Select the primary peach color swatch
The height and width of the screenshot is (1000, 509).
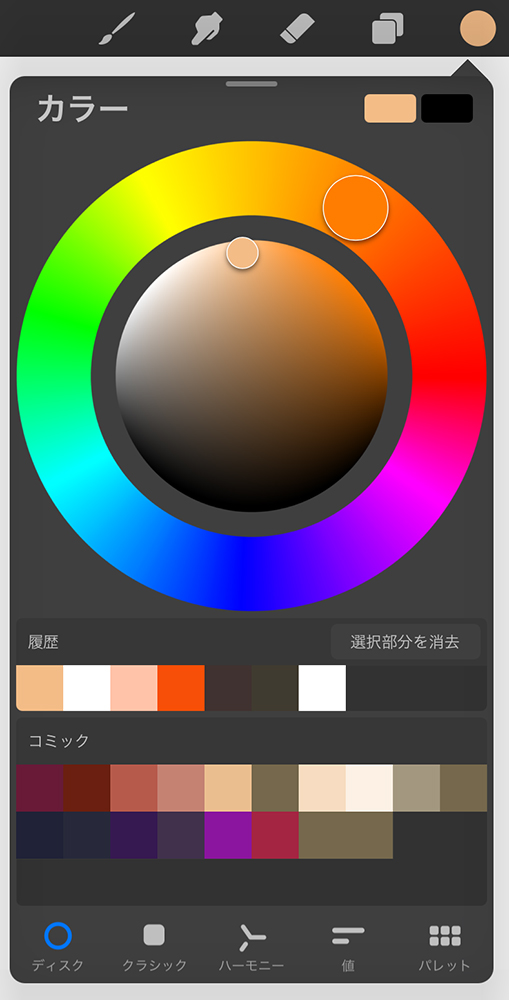390,108
